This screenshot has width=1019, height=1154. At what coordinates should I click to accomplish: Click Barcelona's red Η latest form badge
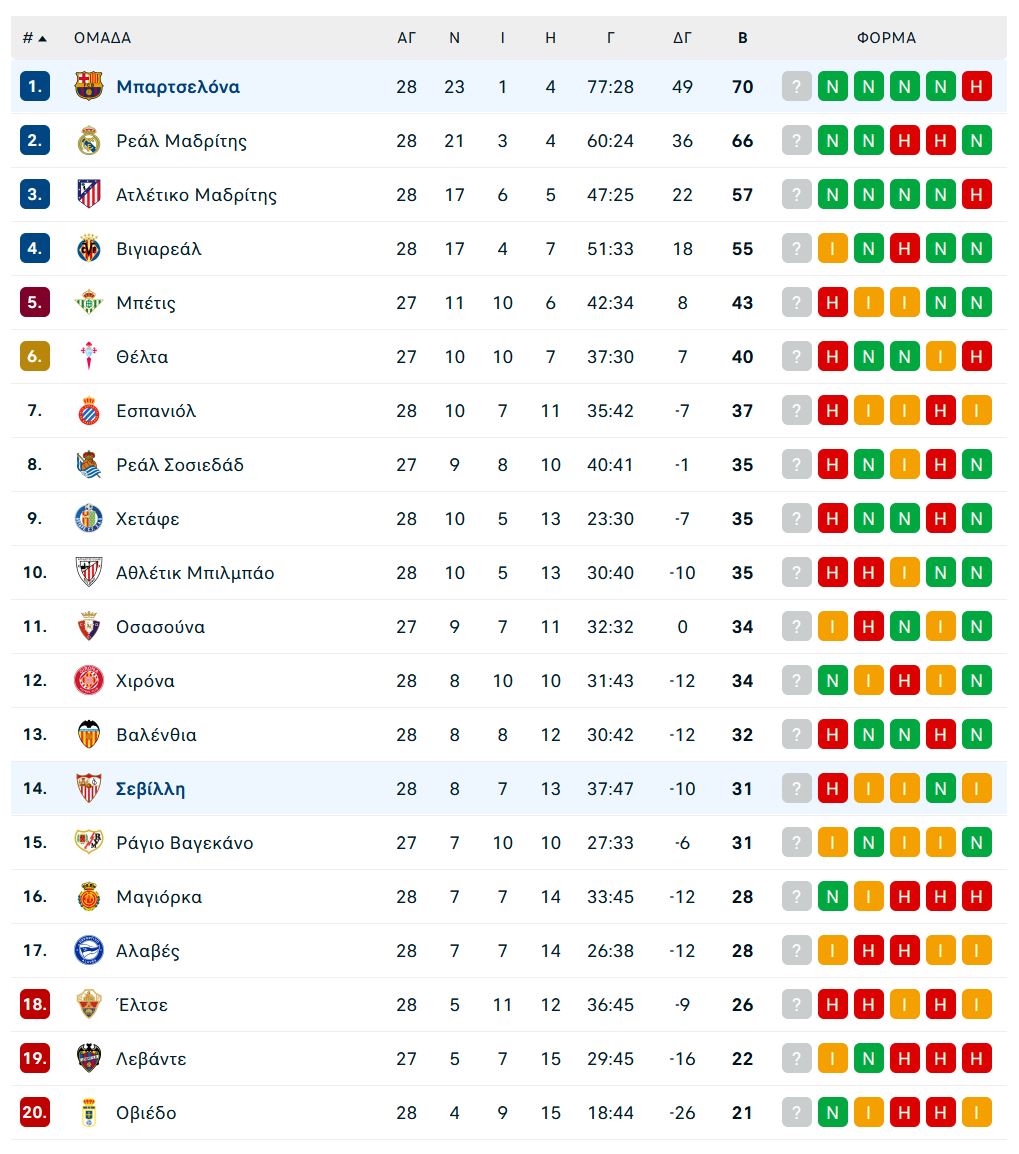[976, 87]
